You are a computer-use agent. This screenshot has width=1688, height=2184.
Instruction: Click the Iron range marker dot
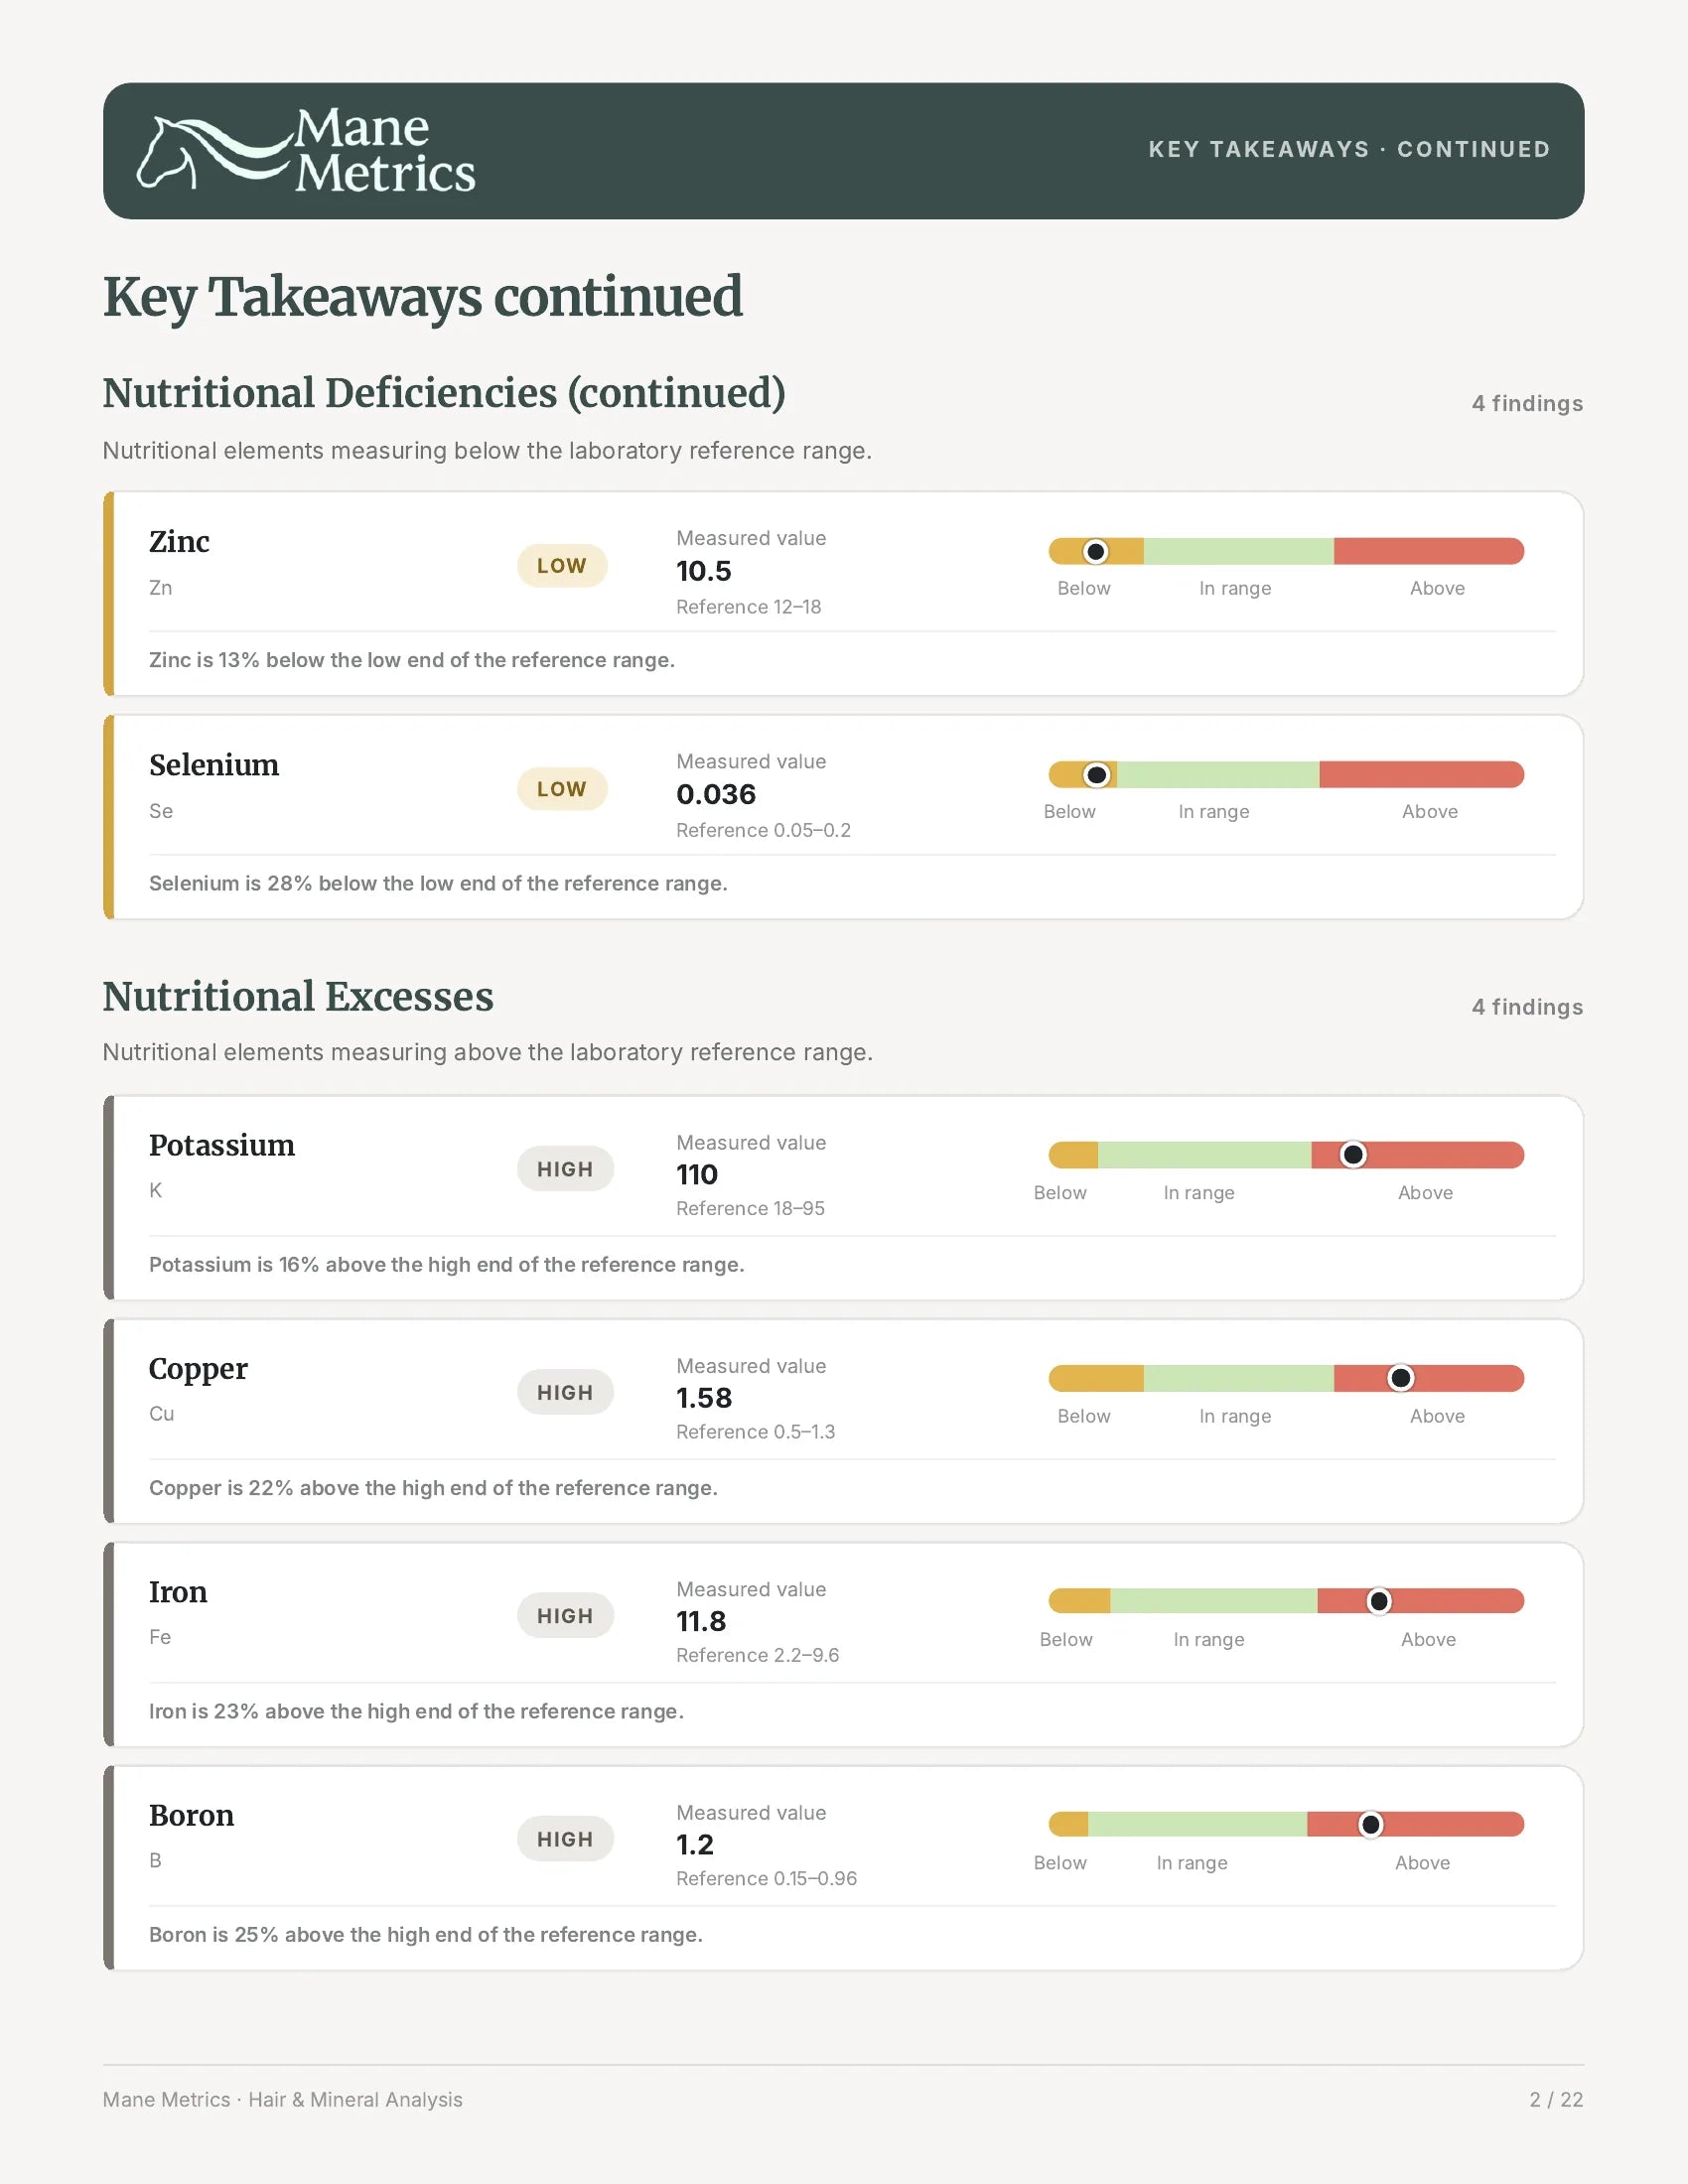click(1379, 1602)
